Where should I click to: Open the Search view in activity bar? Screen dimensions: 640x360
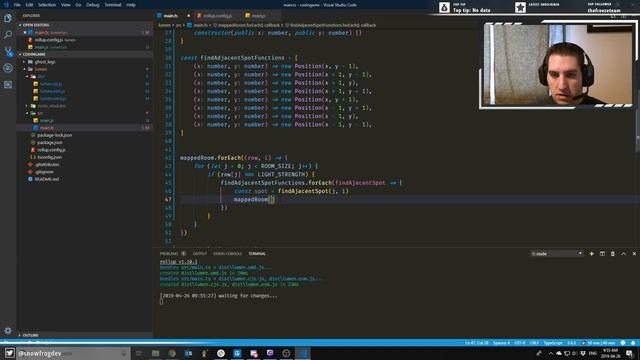pos(8,35)
